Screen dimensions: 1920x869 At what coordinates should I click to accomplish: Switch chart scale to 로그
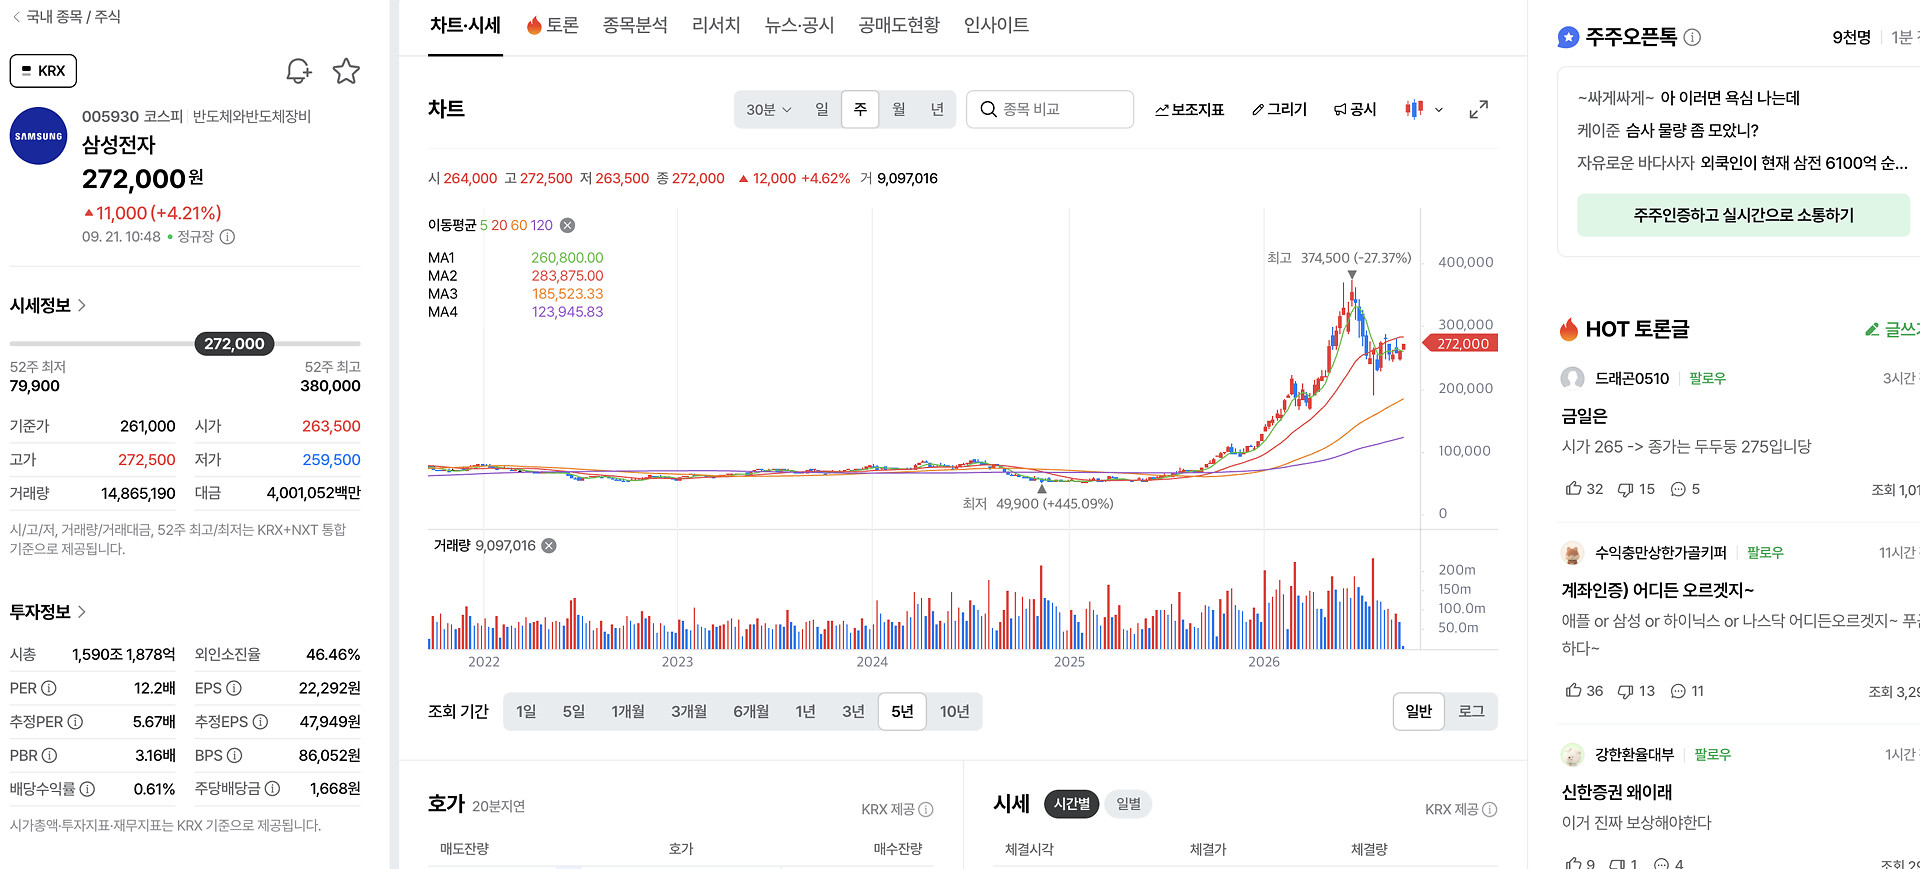1471,711
